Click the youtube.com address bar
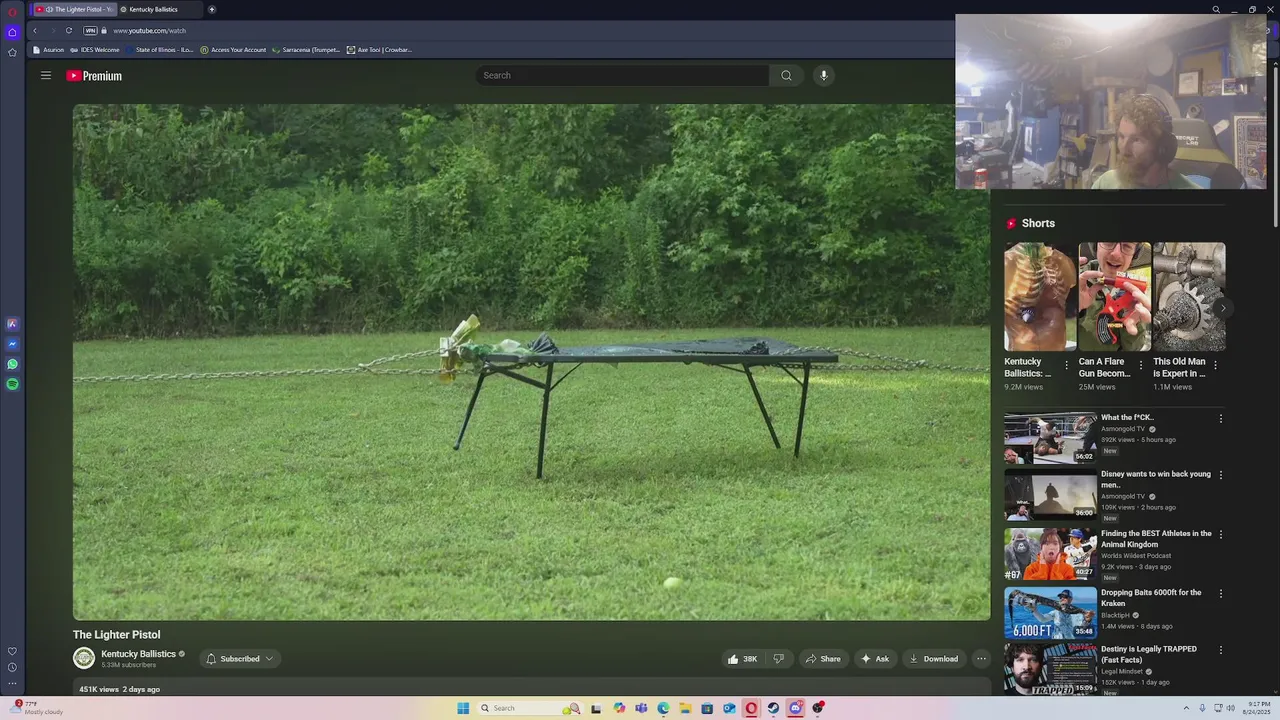The width and height of the screenshot is (1280, 720). coord(150,31)
